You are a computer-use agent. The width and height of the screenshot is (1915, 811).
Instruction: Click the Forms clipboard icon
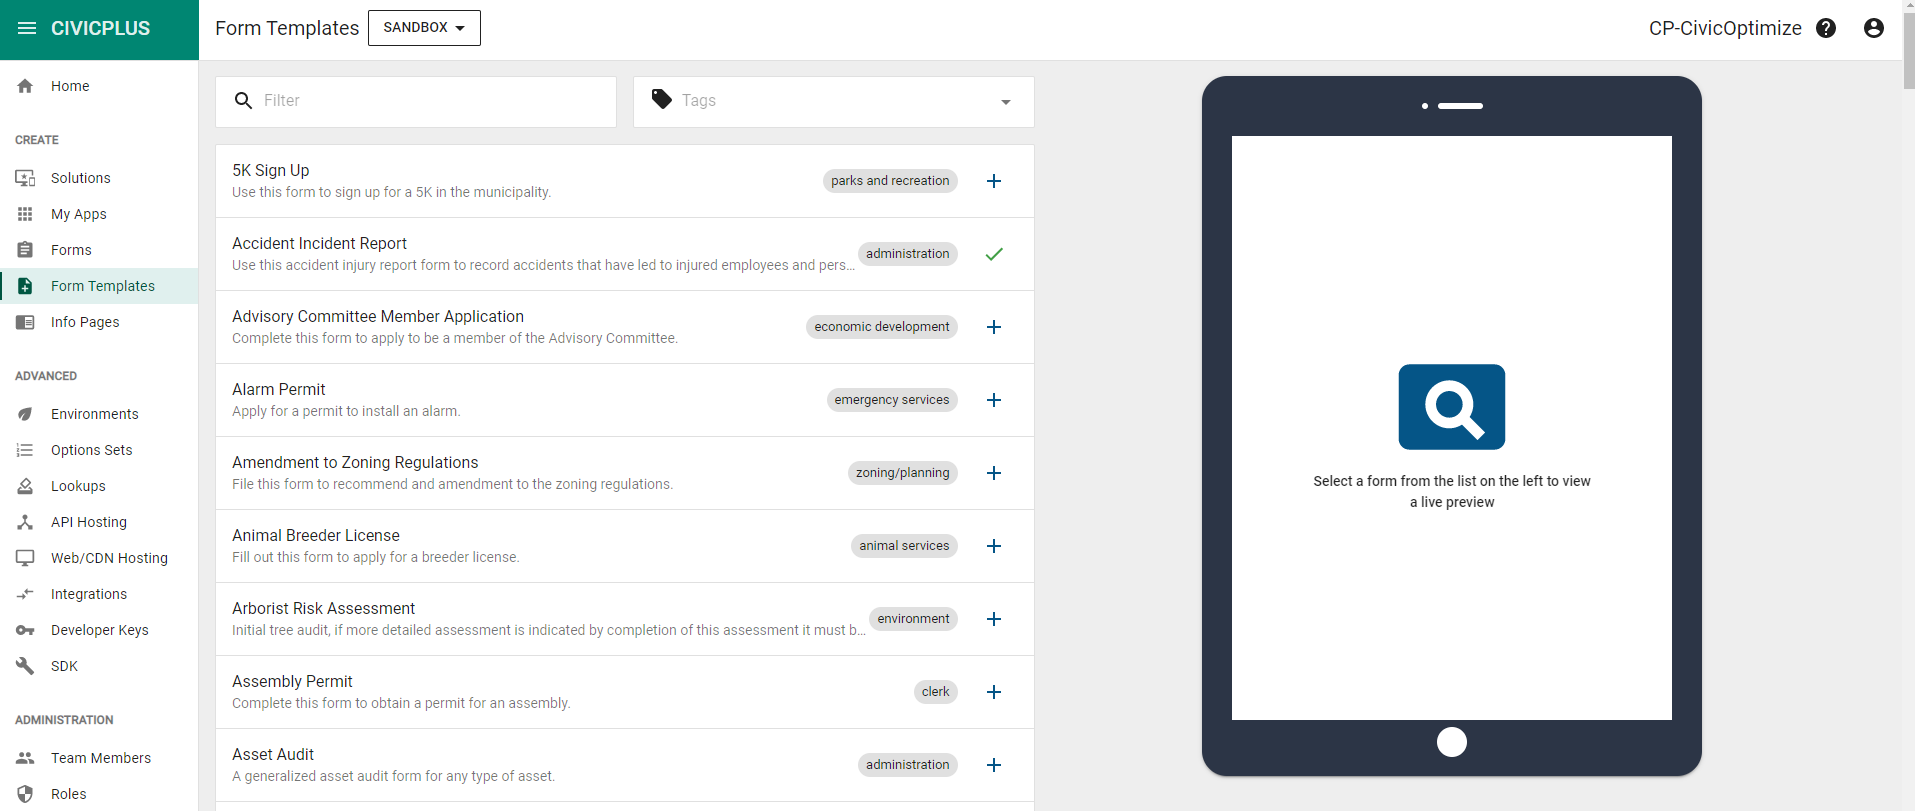(25, 250)
